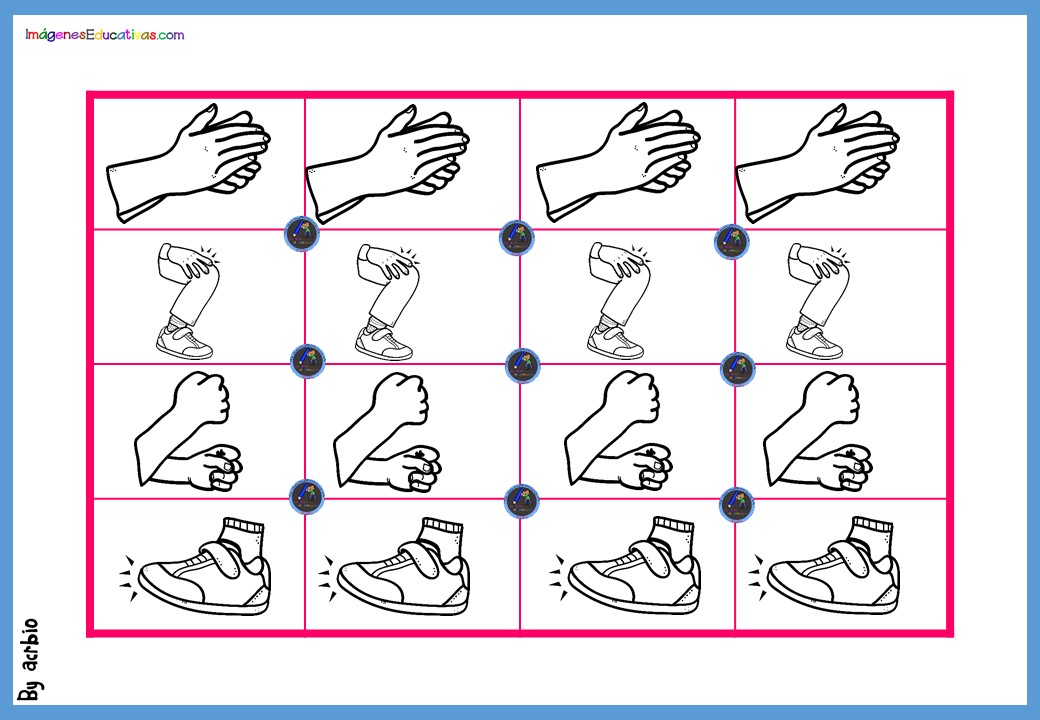Select the clapping hands in second column
The image size is (1040, 720).
coord(387,163)
